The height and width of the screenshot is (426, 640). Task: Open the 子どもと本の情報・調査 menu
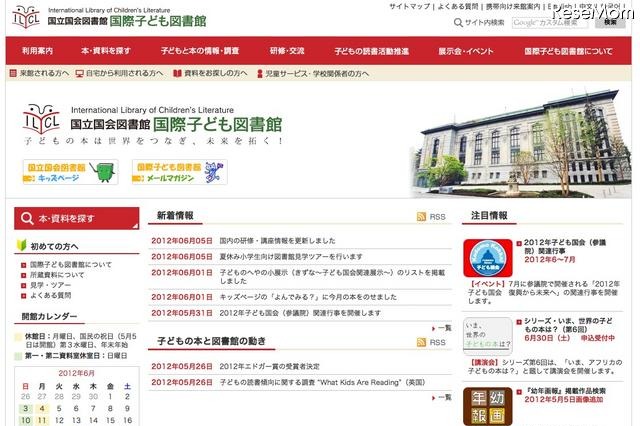point(200,51)
